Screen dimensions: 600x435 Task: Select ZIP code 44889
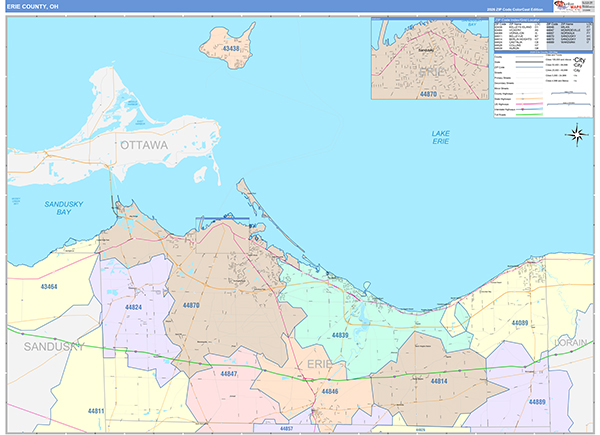pos(537,402)
